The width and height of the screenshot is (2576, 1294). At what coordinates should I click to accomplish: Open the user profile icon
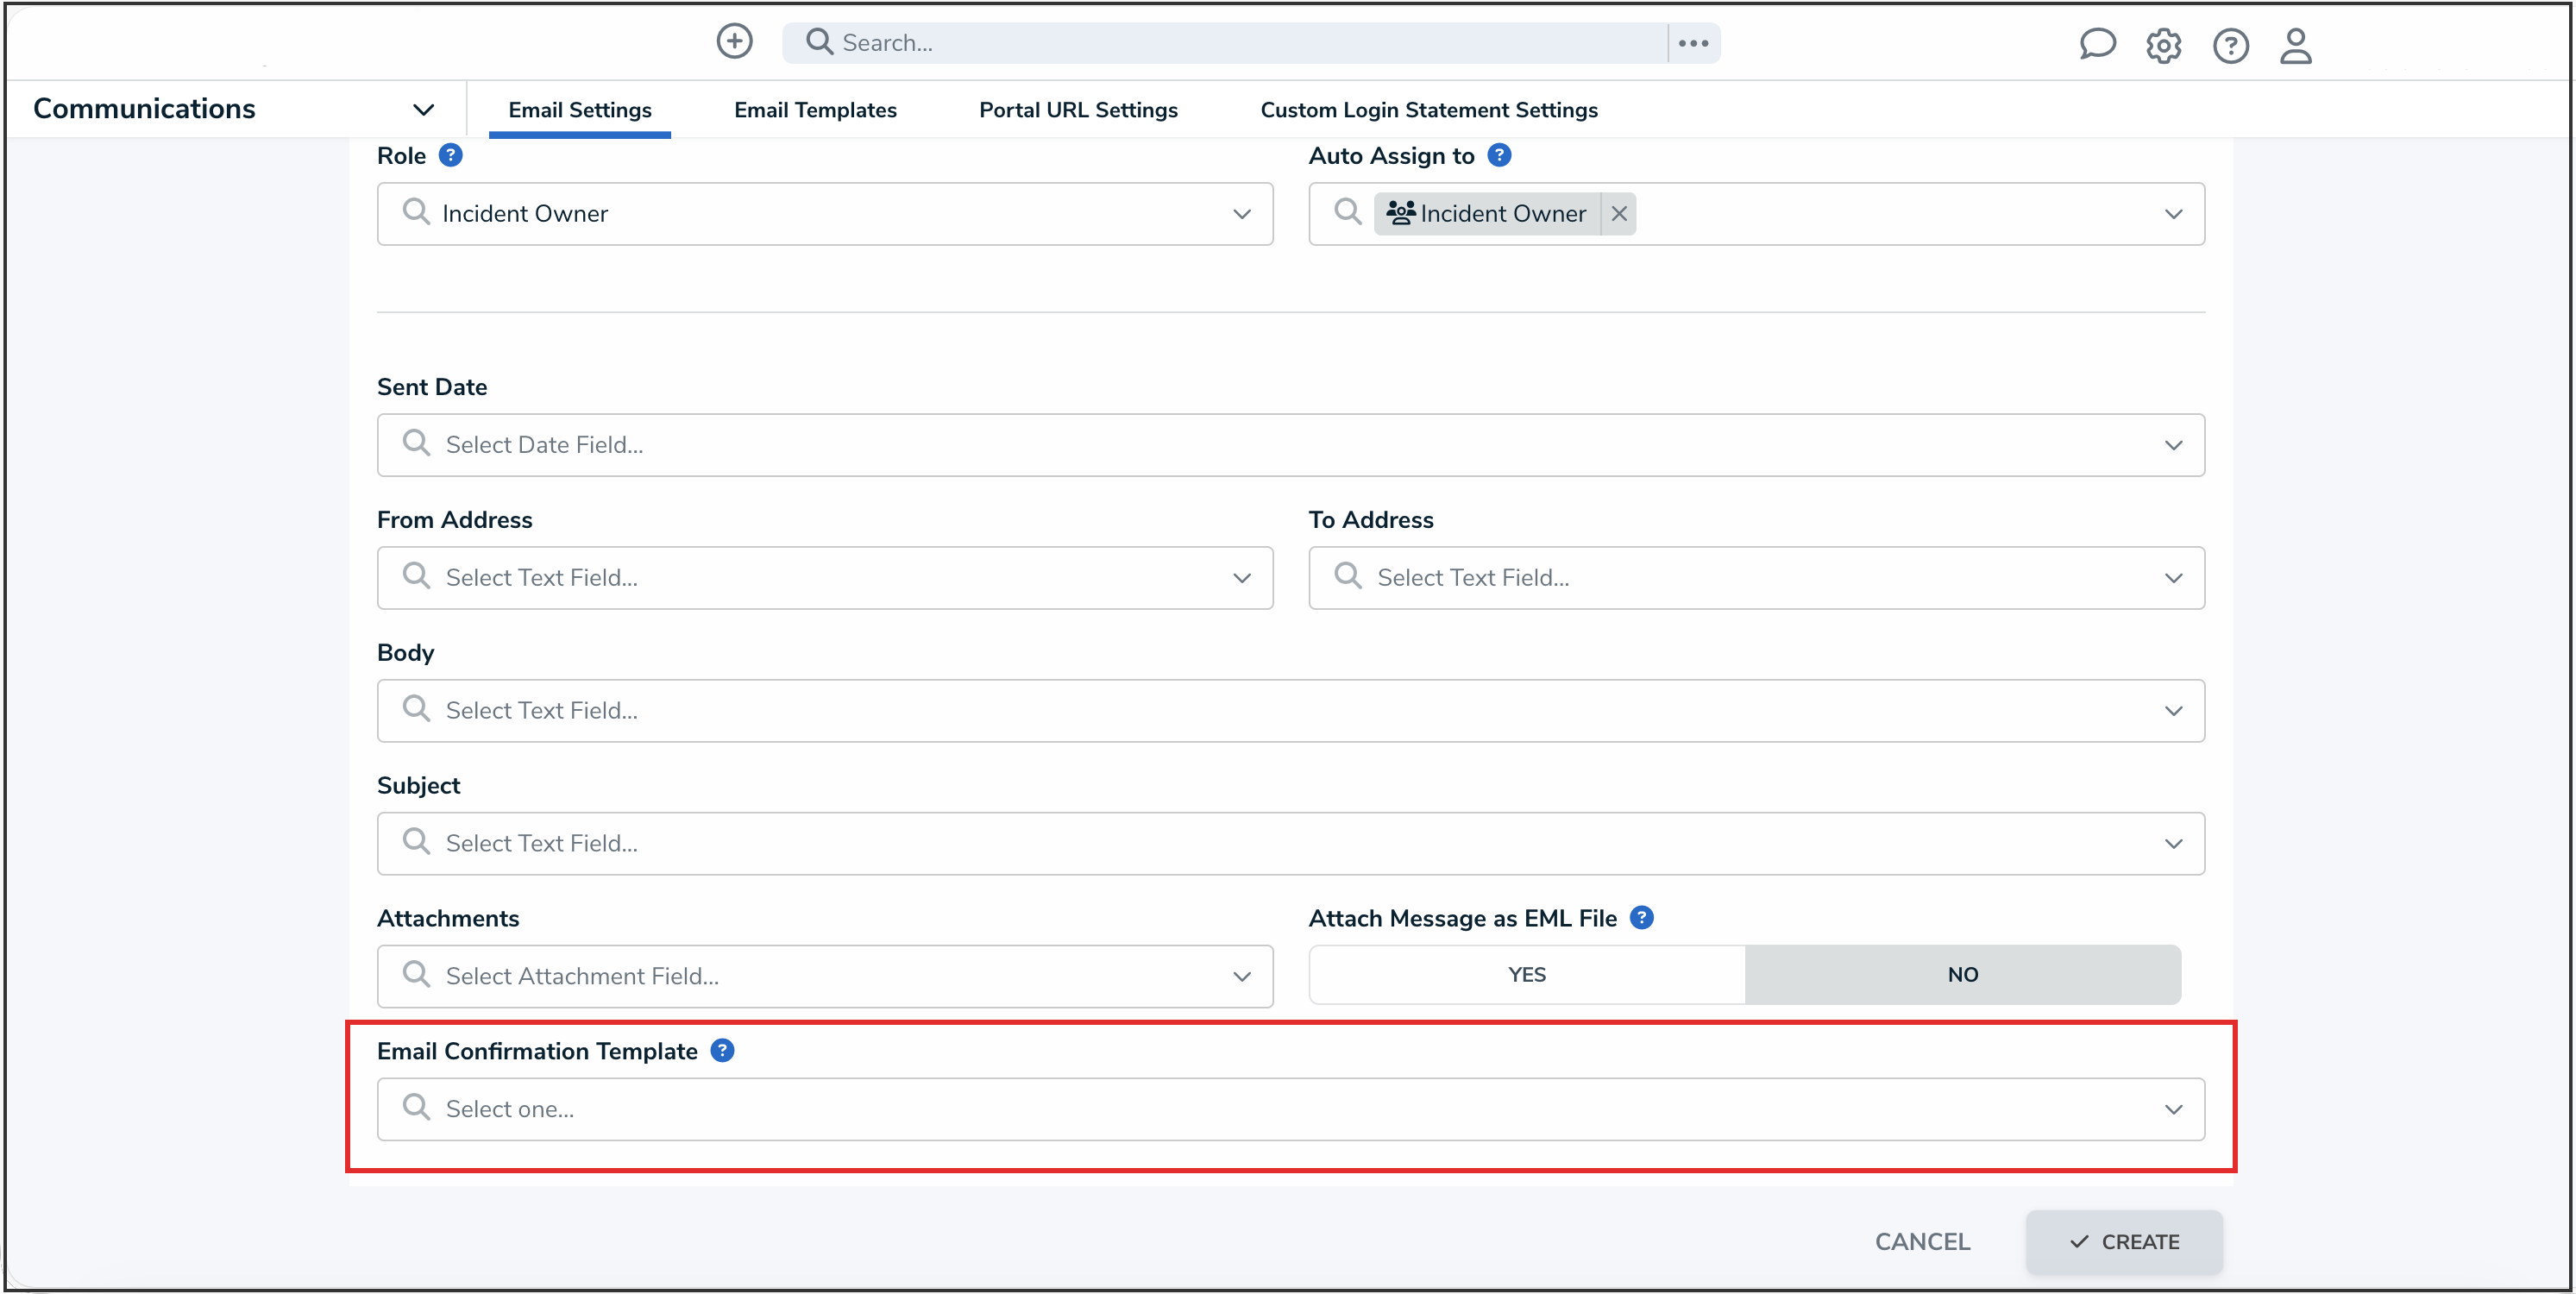point(2296,47)
